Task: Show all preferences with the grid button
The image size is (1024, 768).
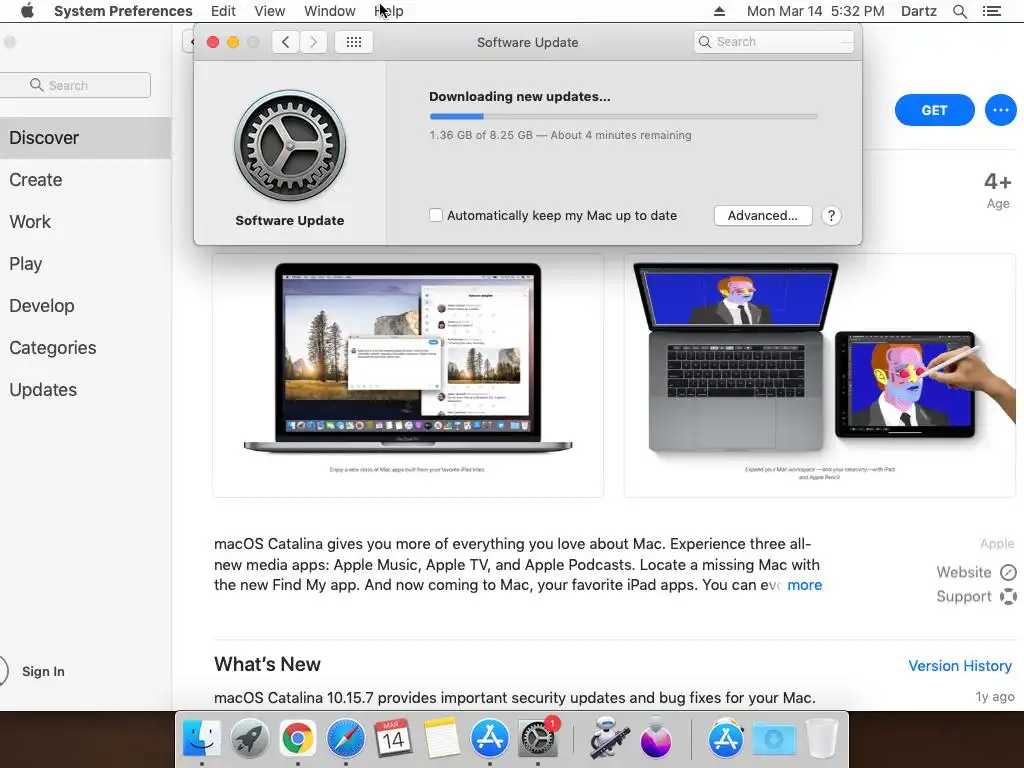Action: (x=354, y=42)
